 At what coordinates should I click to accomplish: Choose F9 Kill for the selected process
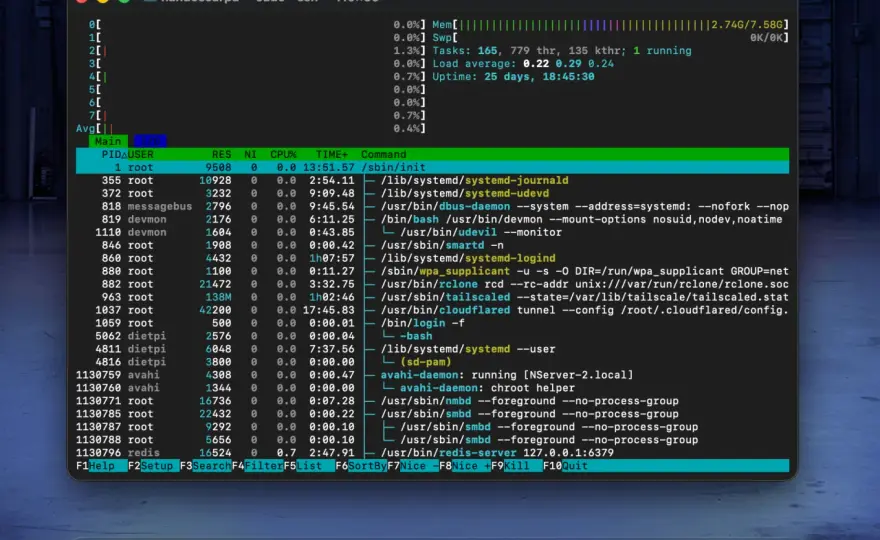[x=516, y=466]
